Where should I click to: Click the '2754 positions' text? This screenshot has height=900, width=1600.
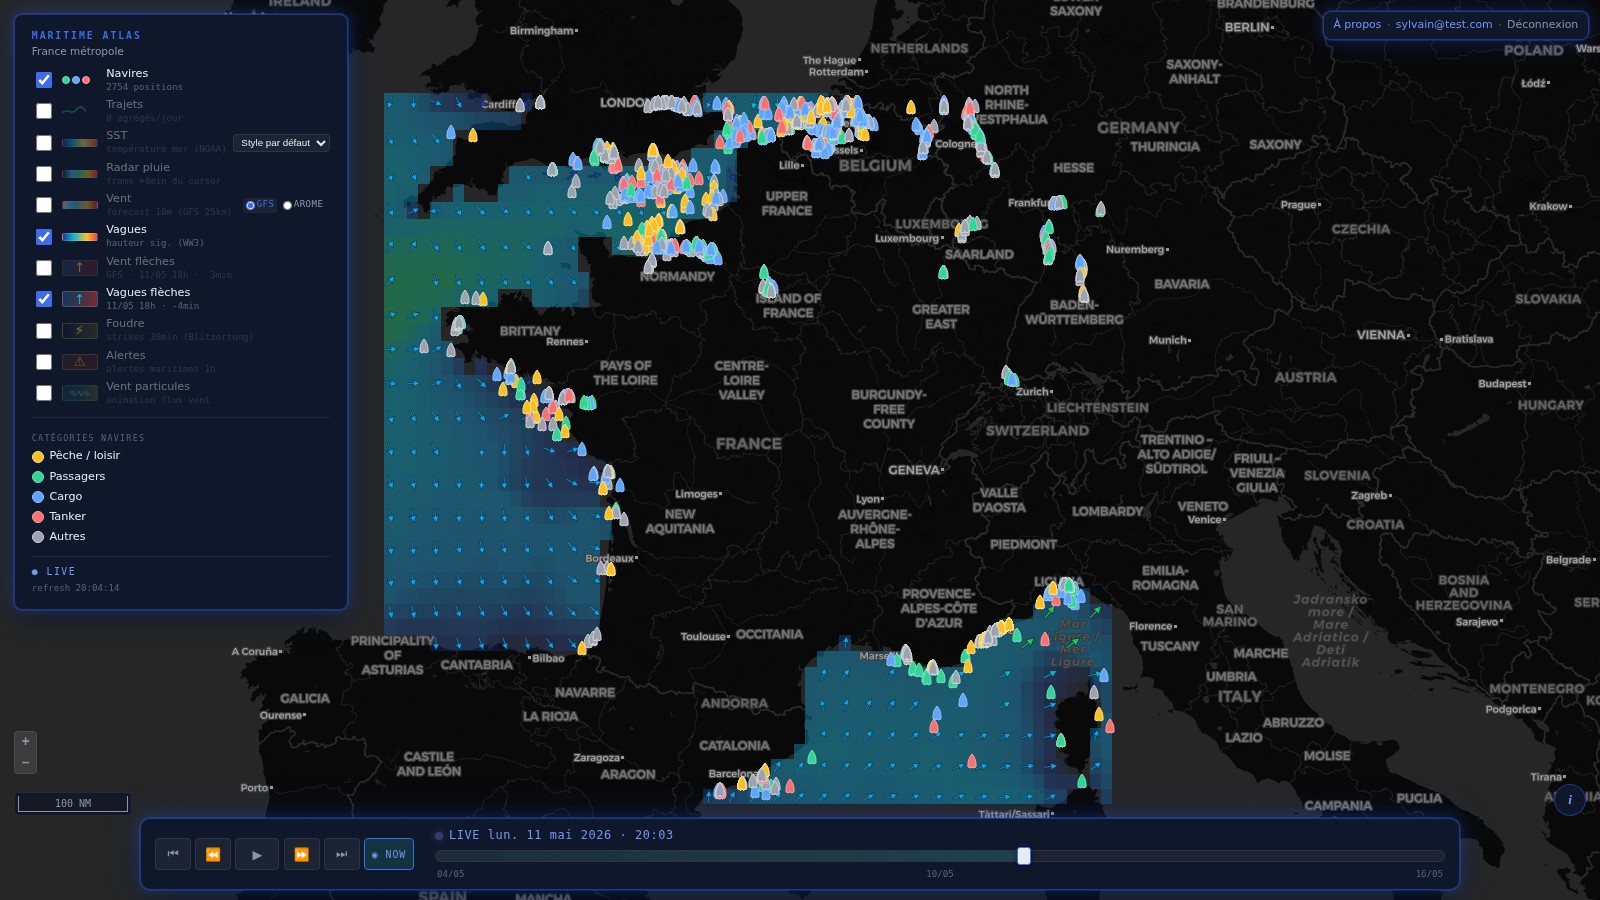click(144, 87)
